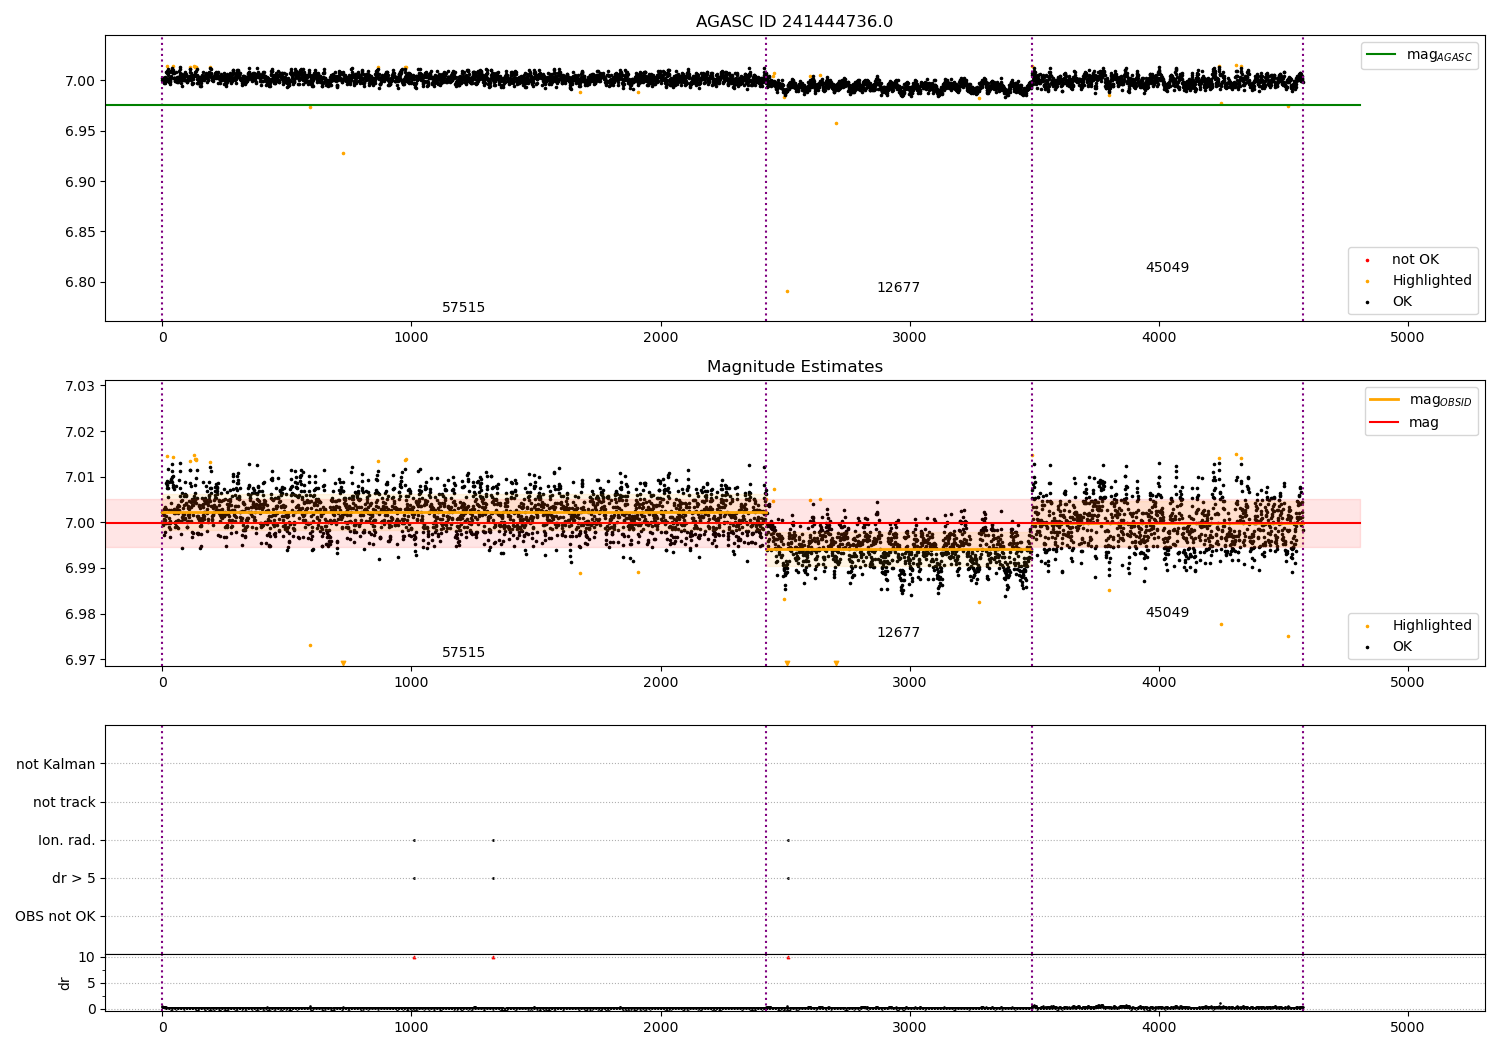Click the orange outlier point near 6.93 in top plot
This screenshot has width=1500, height=1050.
343,154
